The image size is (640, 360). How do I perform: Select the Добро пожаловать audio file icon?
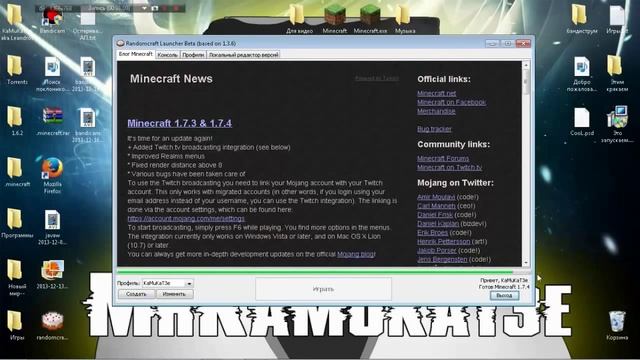coord(582,73)
